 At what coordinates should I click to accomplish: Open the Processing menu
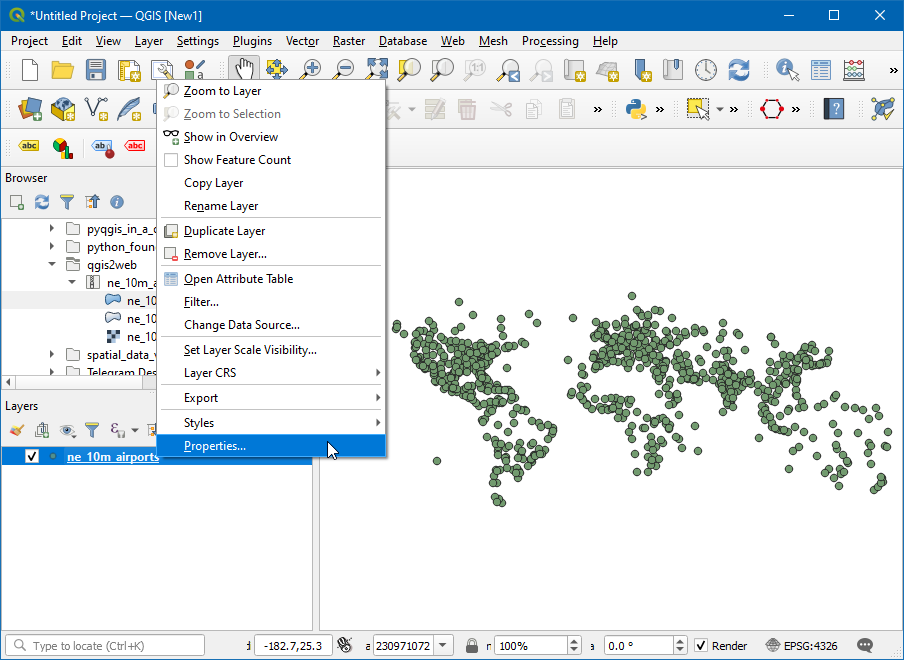click(550, 41)
